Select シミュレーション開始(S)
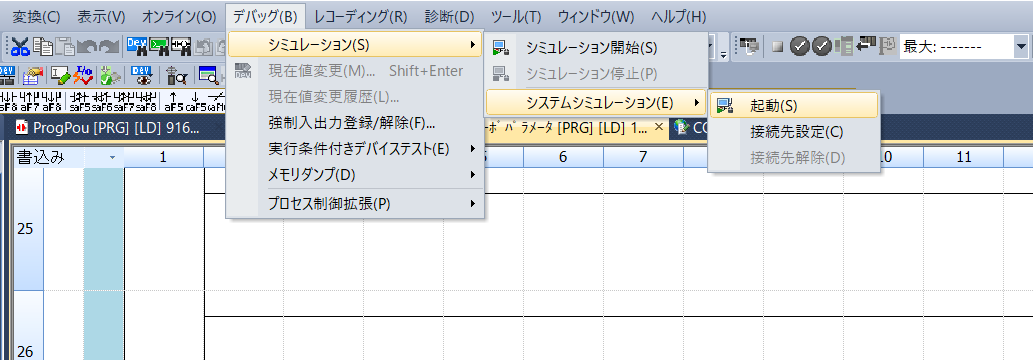Viewport: 1033px width, 360px height. point(596,47)
